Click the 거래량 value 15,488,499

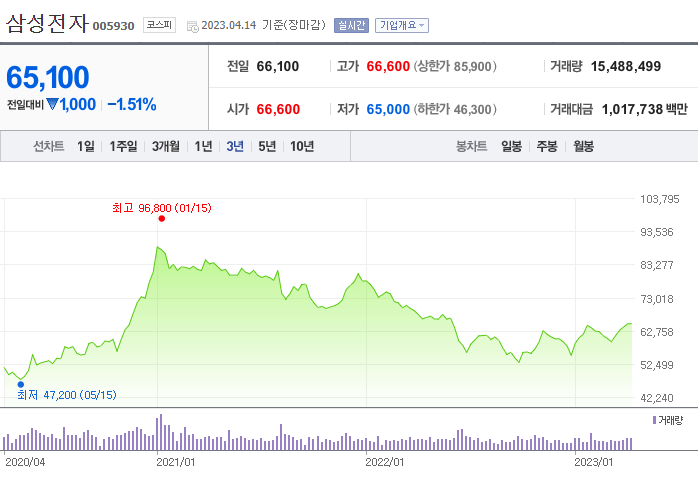point(626,66)
